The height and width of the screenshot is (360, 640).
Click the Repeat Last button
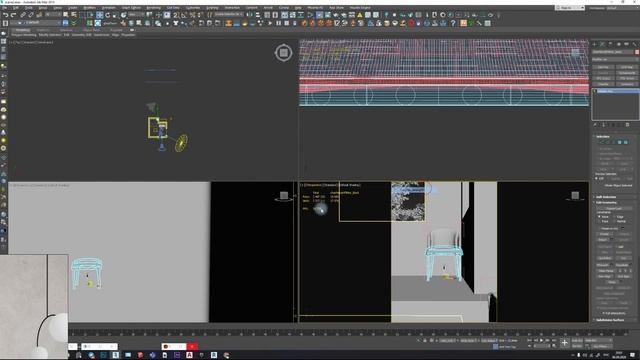(615, 209)
